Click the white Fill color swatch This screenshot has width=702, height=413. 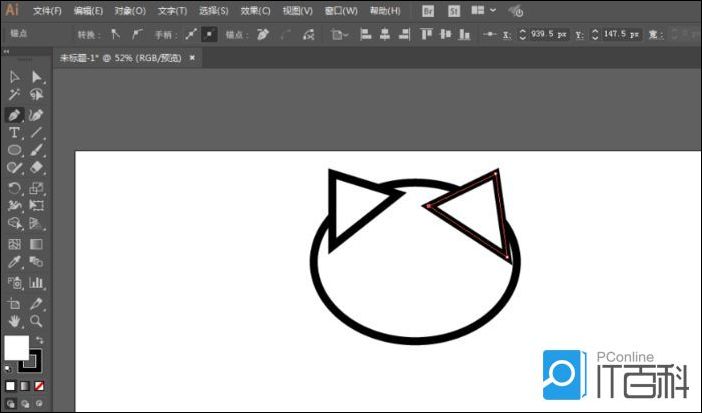click(x=16, y=347)
